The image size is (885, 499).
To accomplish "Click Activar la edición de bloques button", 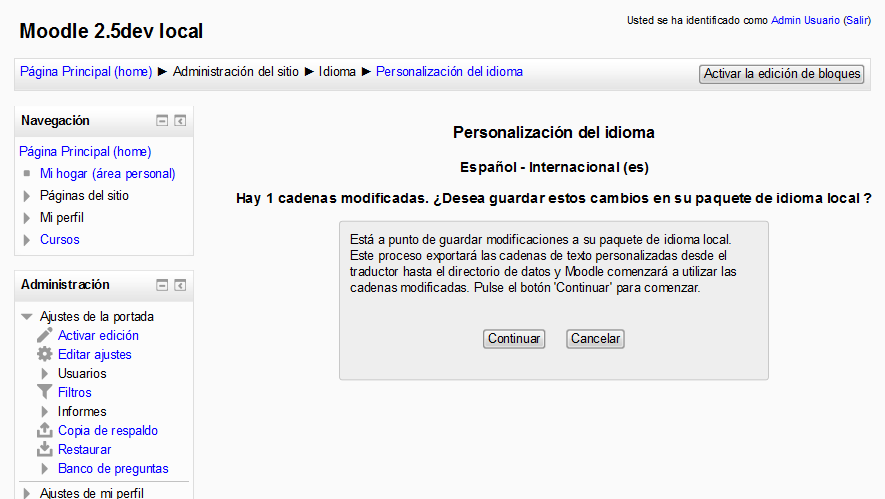I will pos(781,74).
